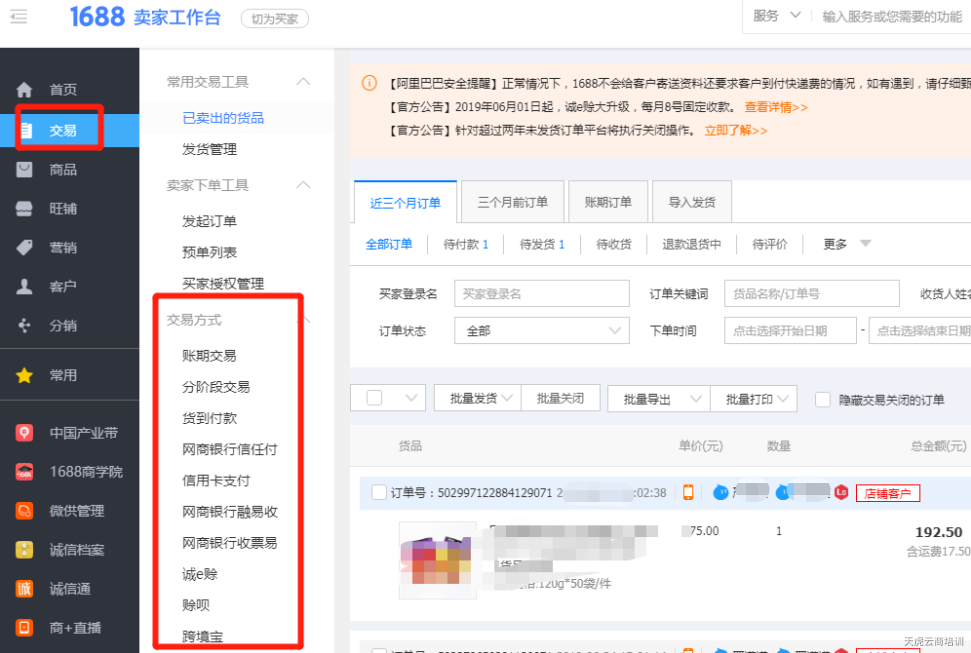Select the 待付款 filter
The width and height of the screenshot is (971, 653).
[x=466, y=245]
